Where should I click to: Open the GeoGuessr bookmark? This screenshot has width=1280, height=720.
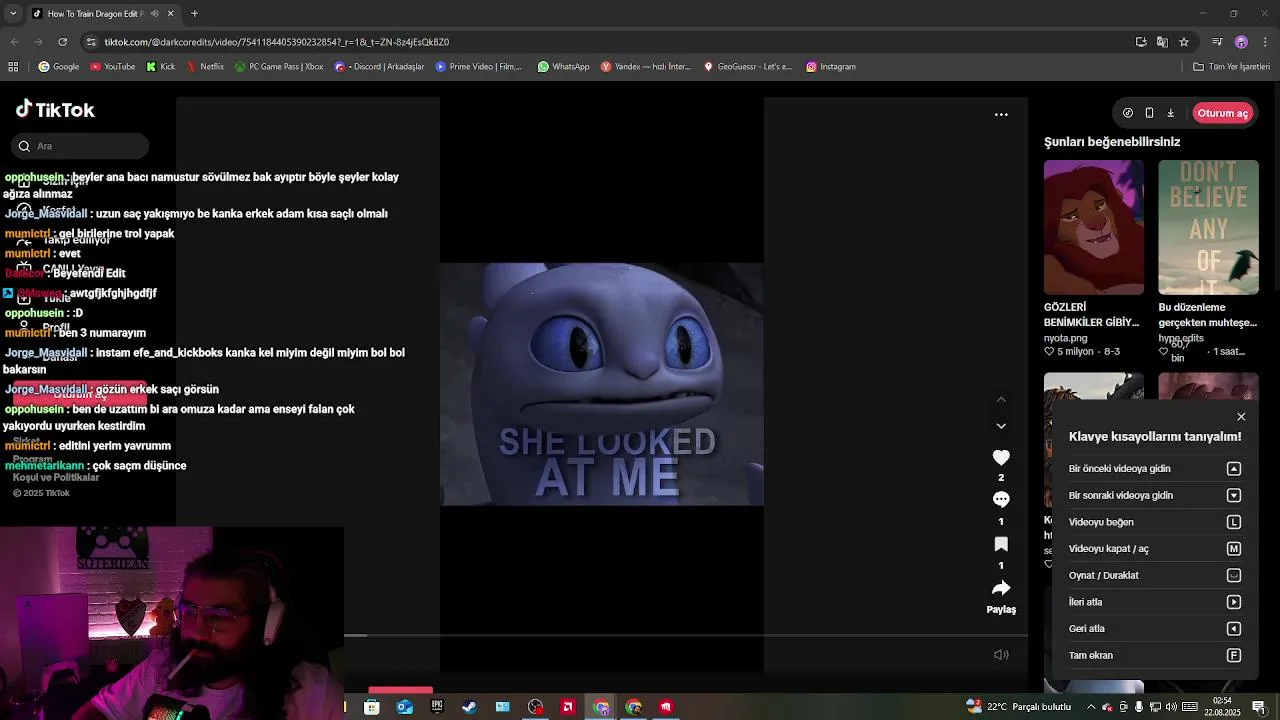[x=748, y=67]
